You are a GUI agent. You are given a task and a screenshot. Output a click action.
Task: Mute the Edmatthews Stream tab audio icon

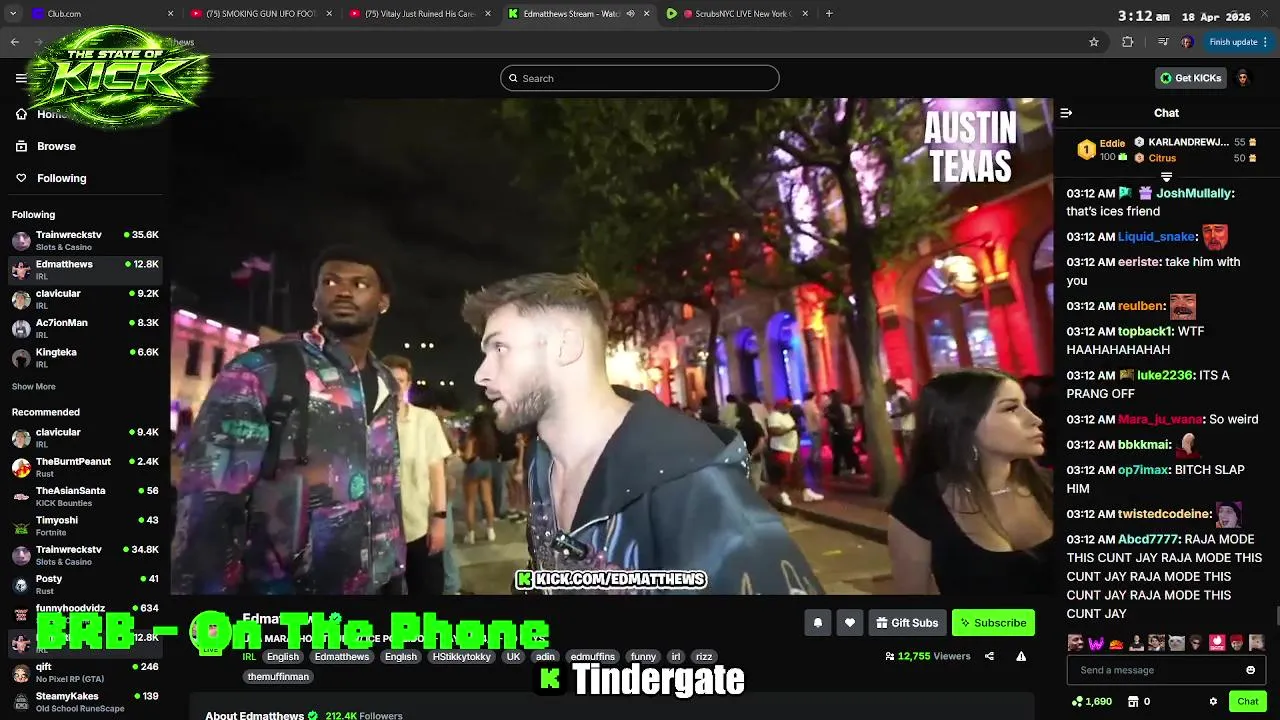631,14
